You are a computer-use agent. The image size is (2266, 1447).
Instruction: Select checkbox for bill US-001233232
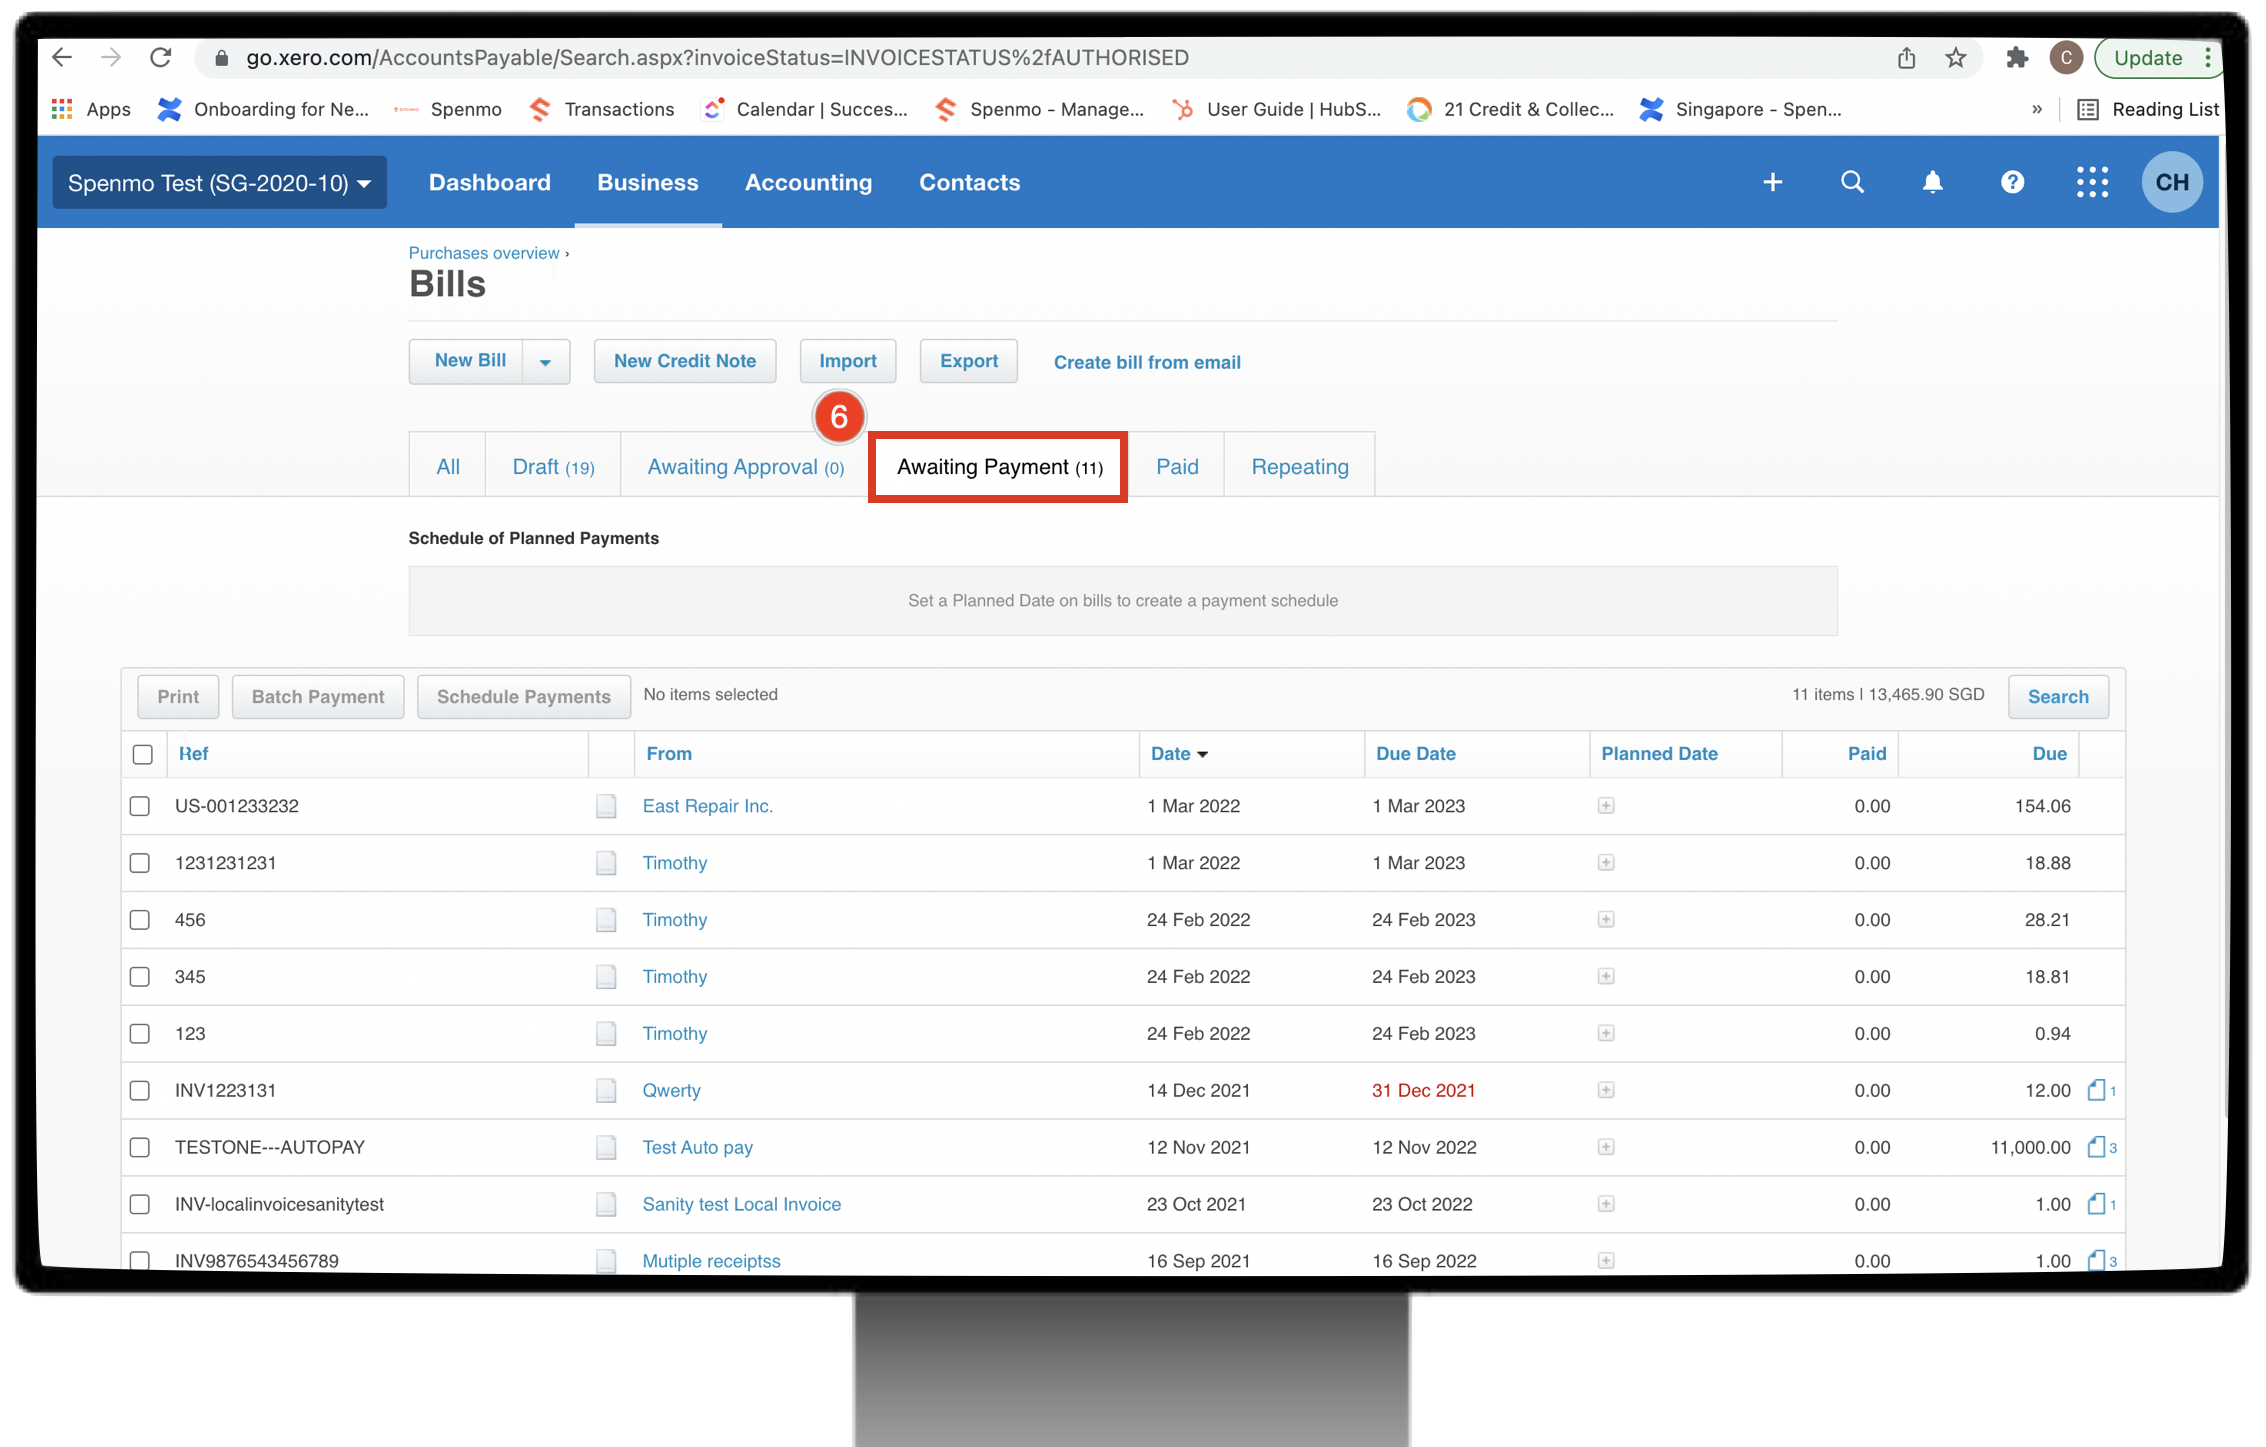[x=140, y=806]
